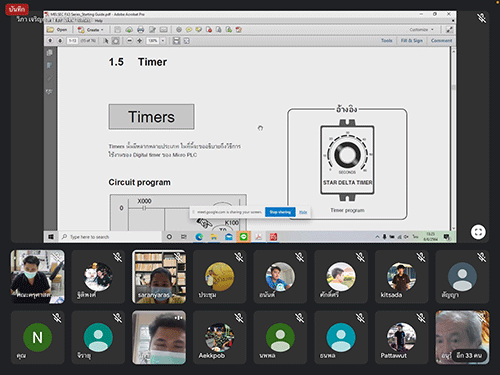The width and height of the screenshot is (500, 375).
Task: Click the Windows Start button
Action: (51, 237)
